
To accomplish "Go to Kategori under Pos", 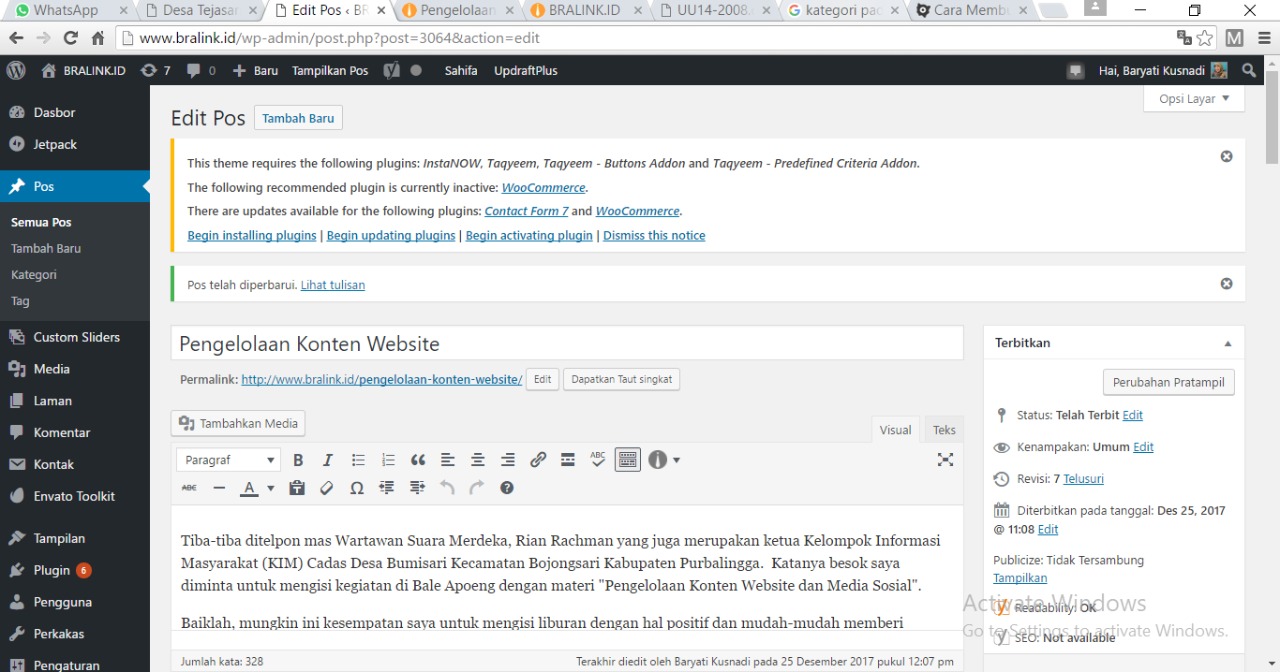I will 34,274.
